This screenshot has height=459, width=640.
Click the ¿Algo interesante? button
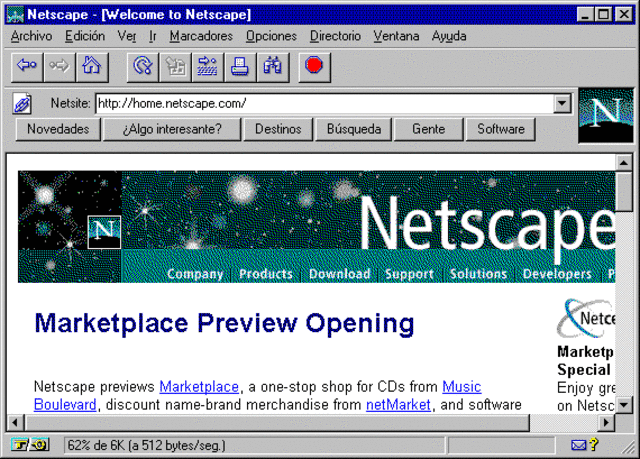(172, 129)
